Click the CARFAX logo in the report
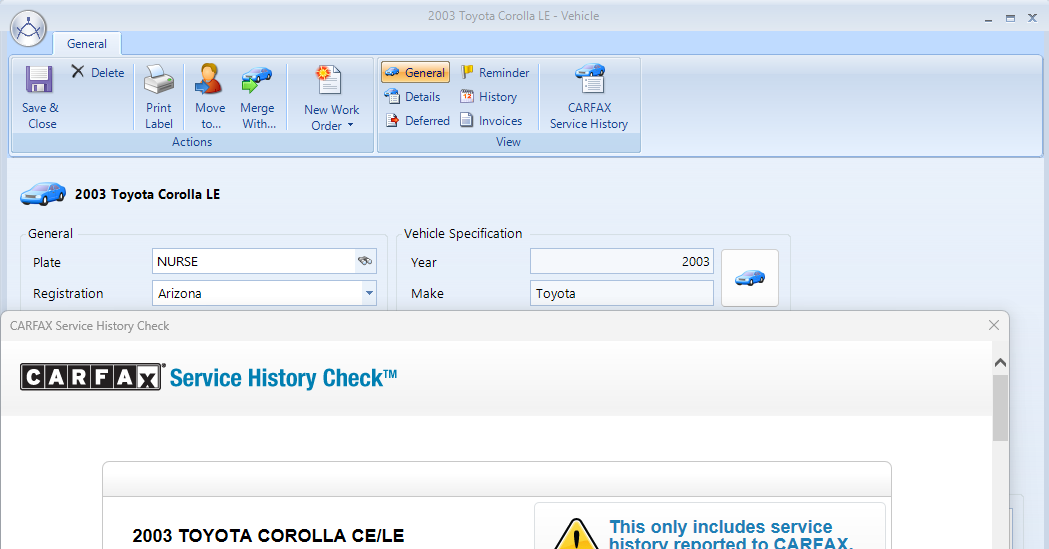Screen dimensions: 1049x549 point(91,377)
